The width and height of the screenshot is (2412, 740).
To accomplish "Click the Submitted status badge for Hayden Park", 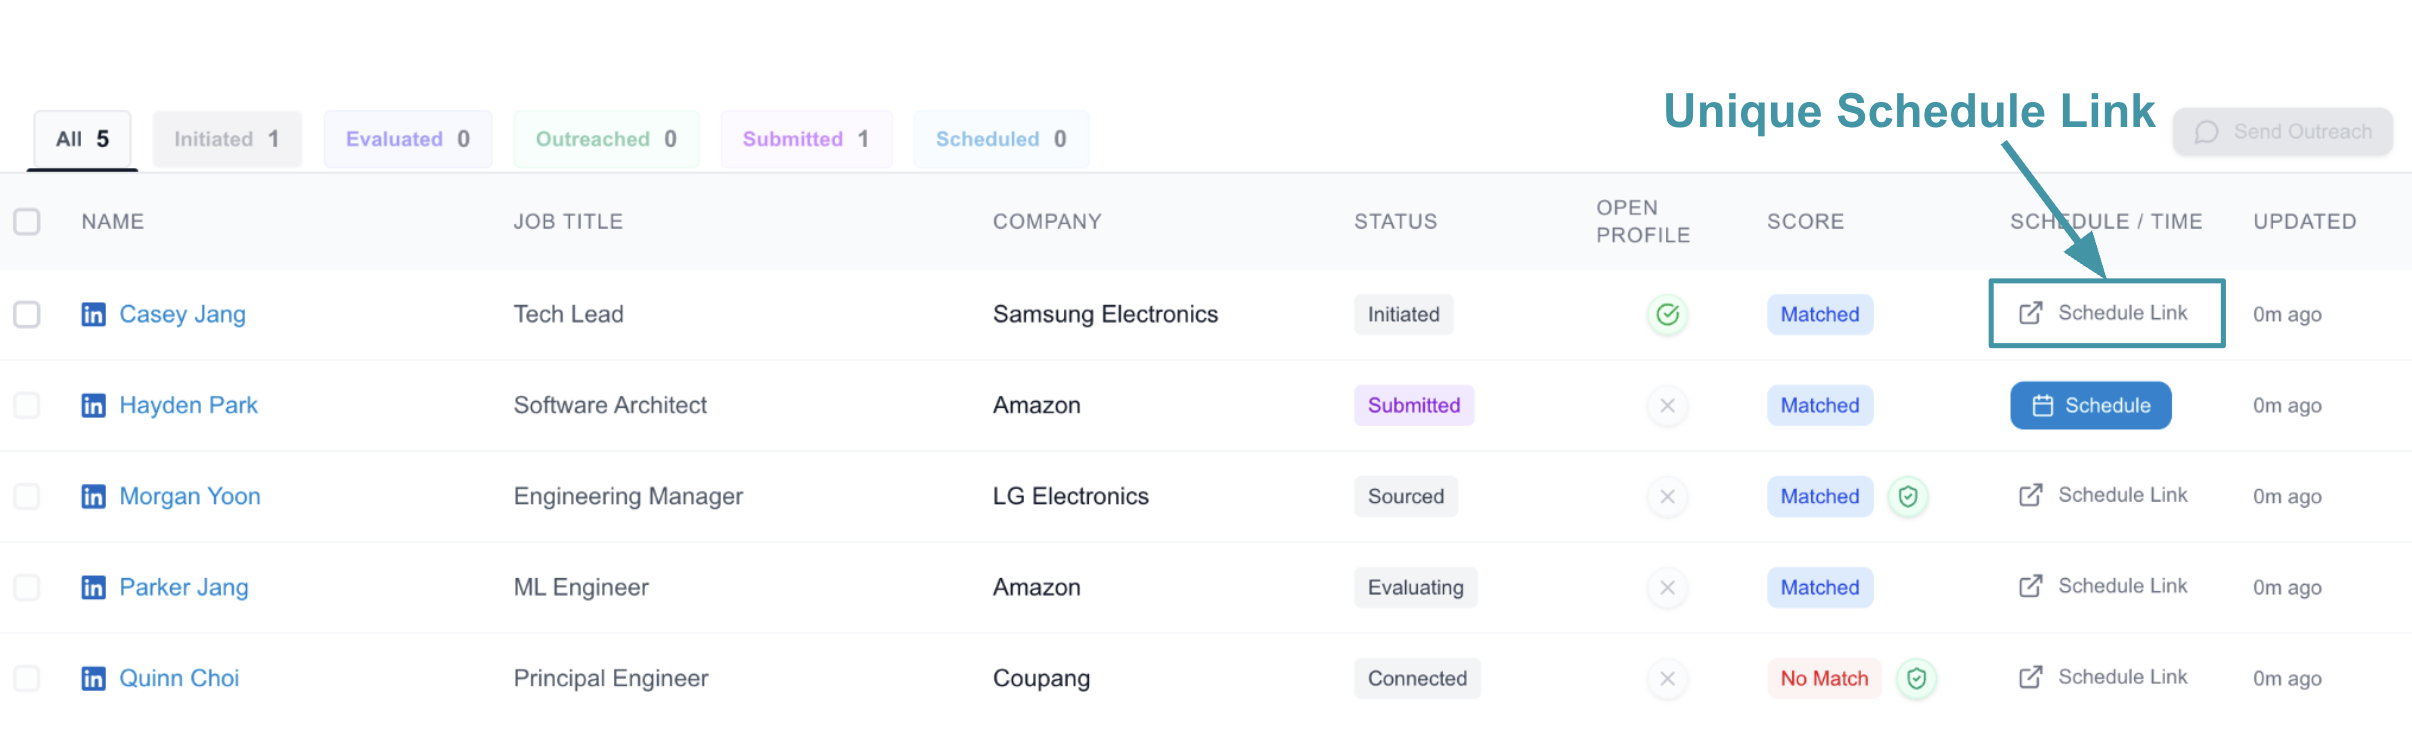I will tap(1414, 406).
